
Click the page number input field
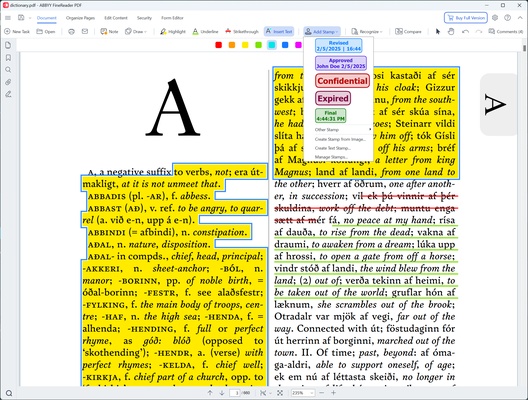point(235,393)
